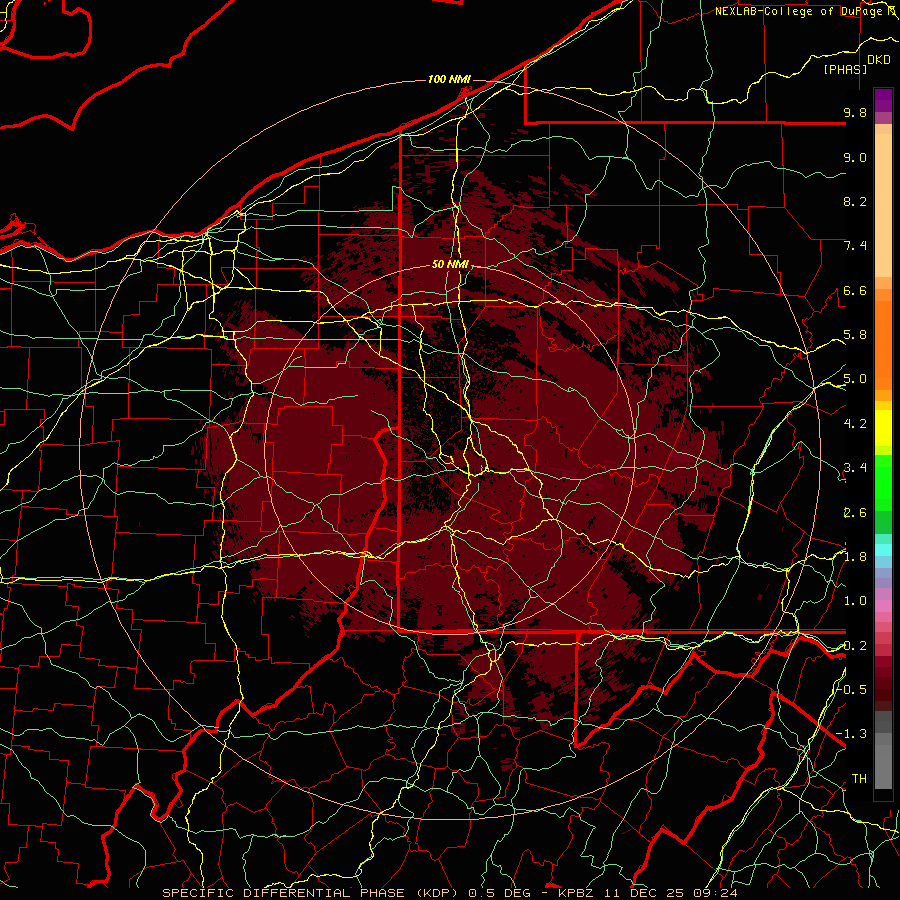The width and height of the screenshot is (900, 900).
Task: Click the 100 NMI range ring label
Action: pyautogui.click(x=449, y=79)
